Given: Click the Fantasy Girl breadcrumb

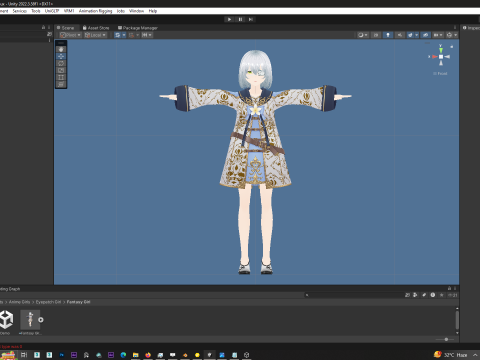Looking at the screenshot, I should point(78,302).
